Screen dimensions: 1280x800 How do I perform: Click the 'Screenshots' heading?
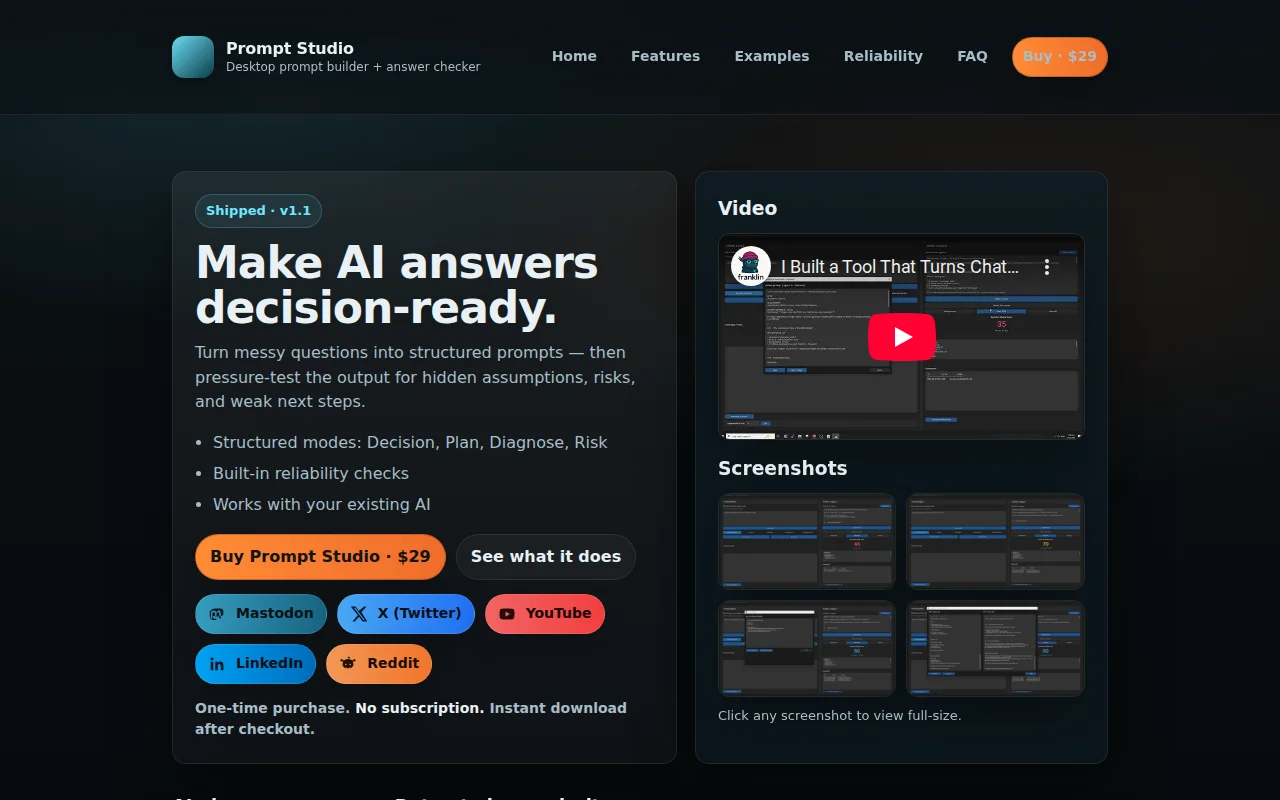click(782, 468)
